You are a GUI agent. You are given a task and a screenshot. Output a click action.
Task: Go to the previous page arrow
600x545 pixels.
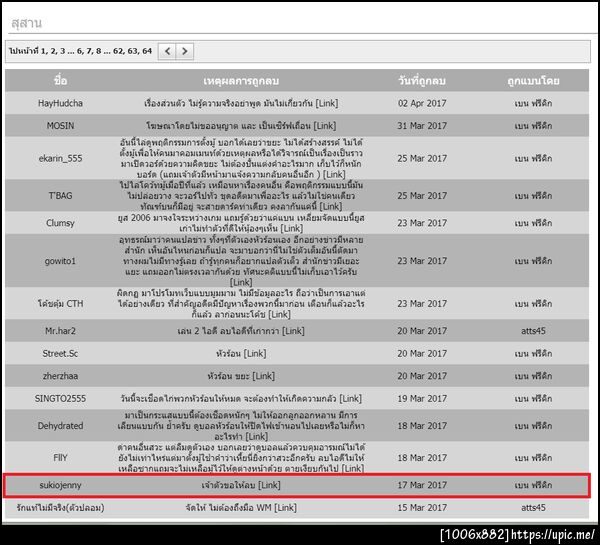click(167, 51)
